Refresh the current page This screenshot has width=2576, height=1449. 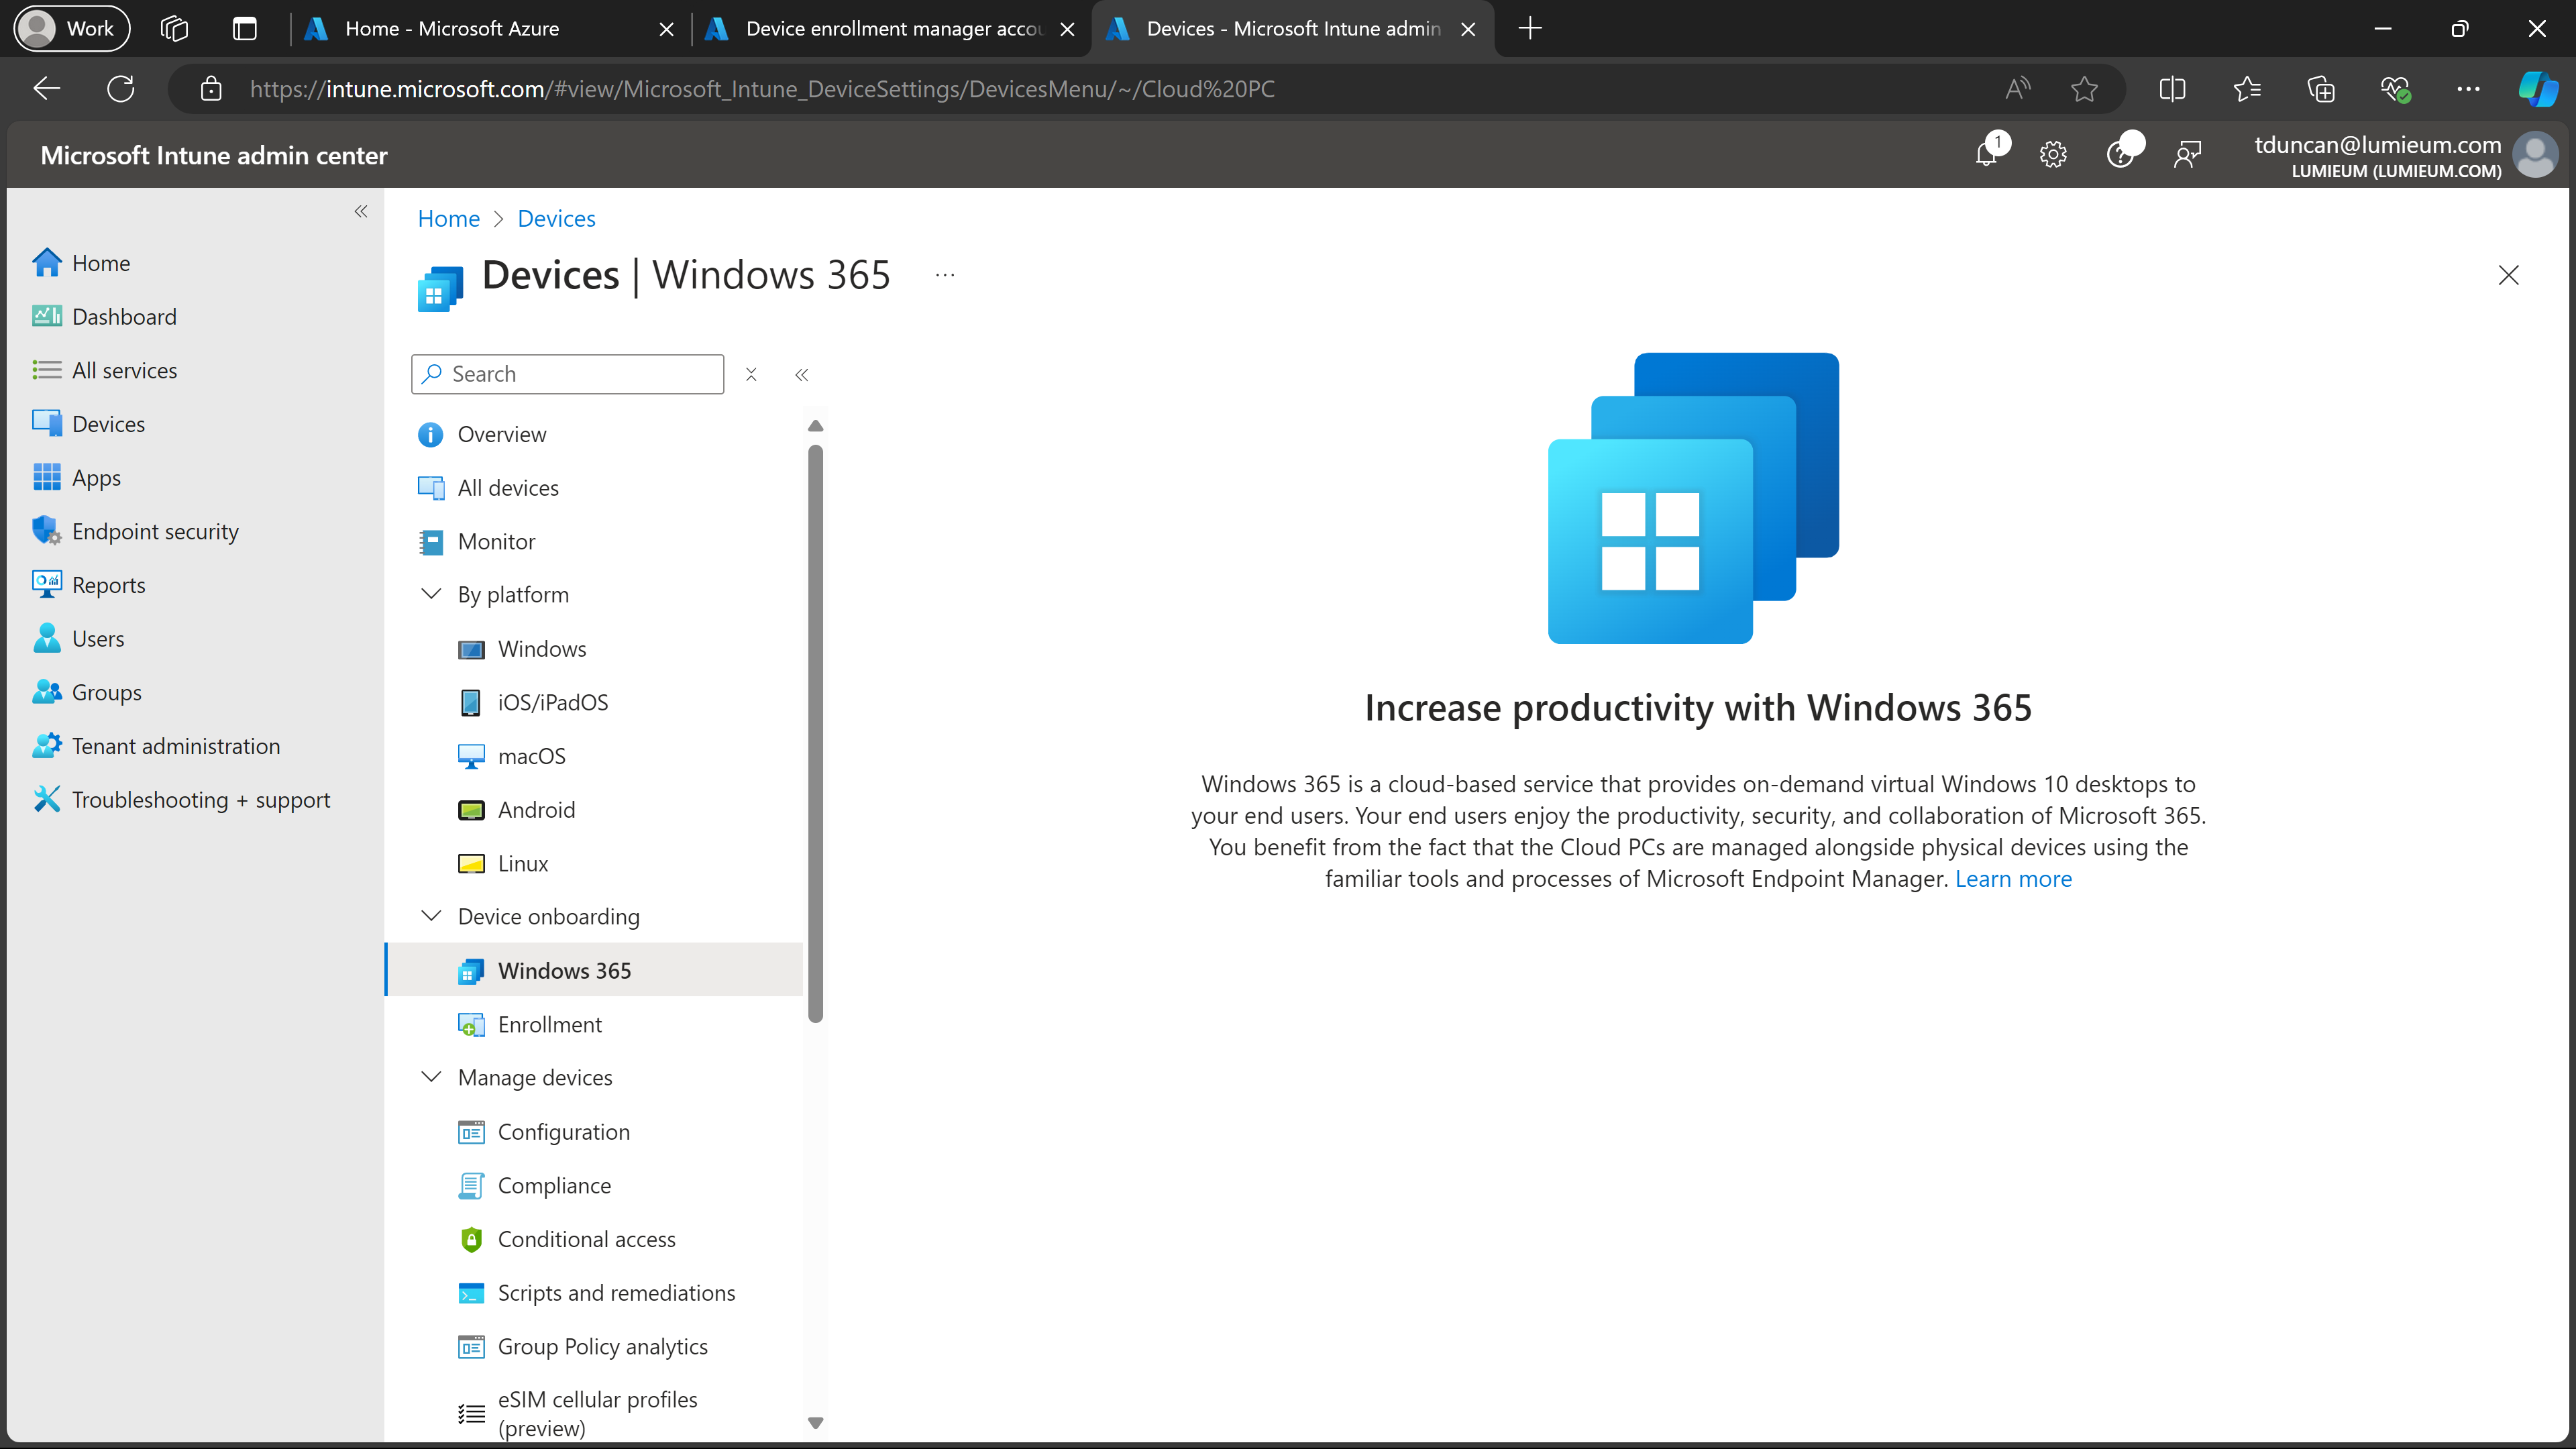(121, 89)
